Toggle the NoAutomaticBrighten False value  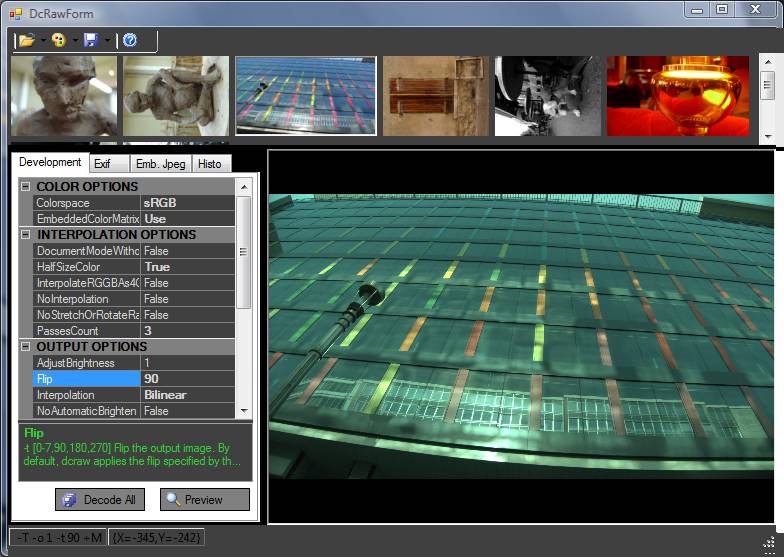coord(187,411)
